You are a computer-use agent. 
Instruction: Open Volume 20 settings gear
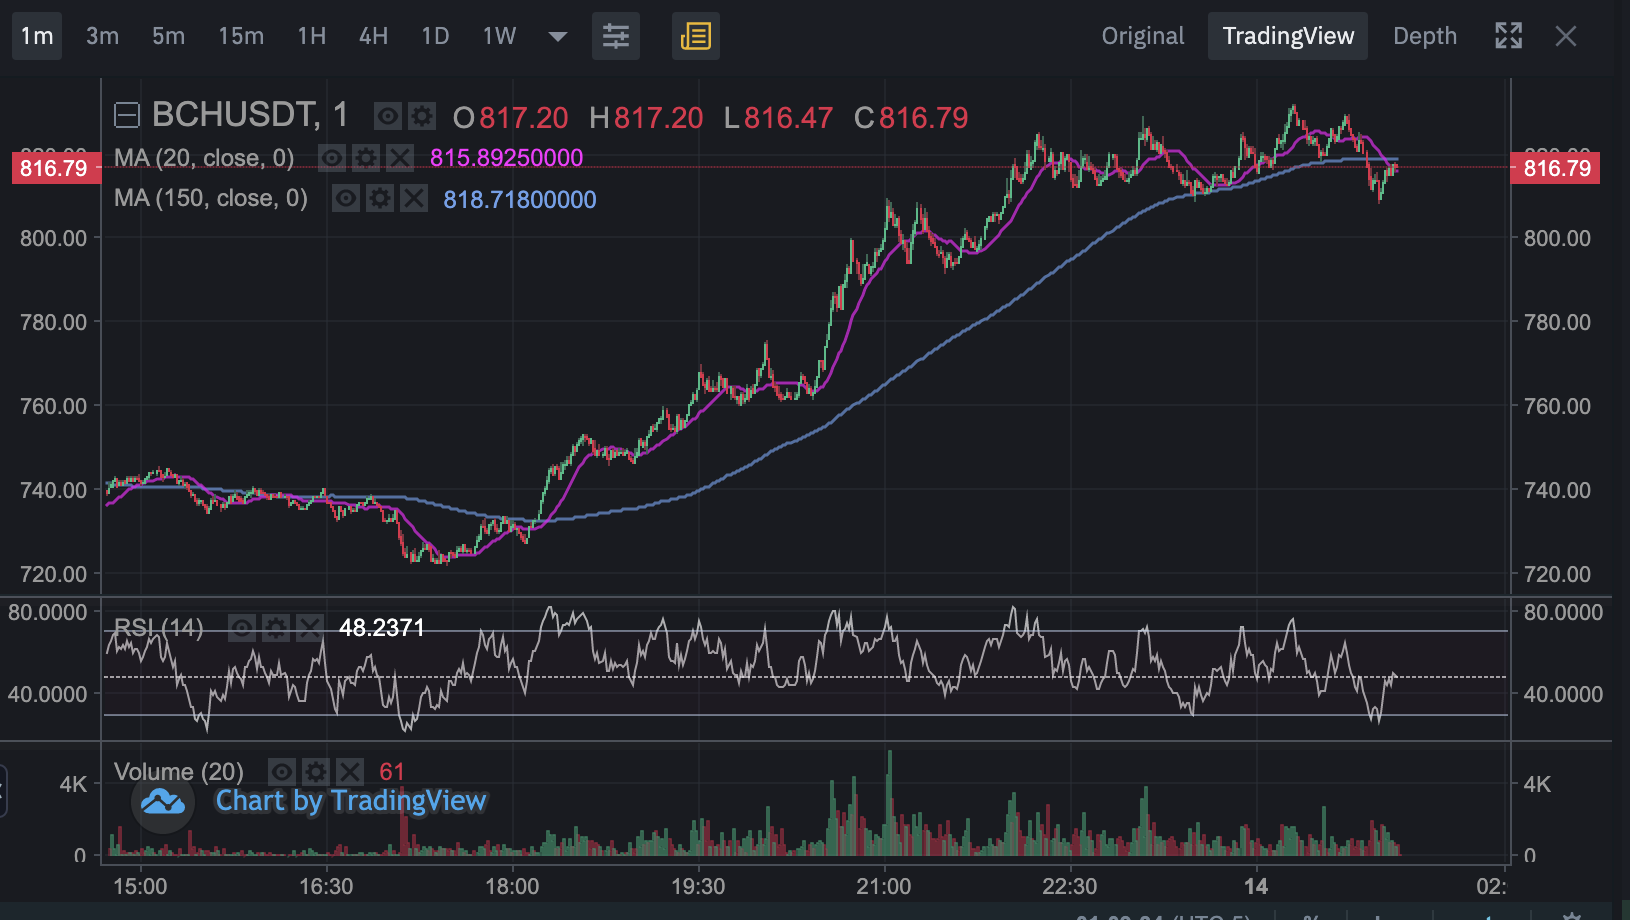(x=316, y=771)
